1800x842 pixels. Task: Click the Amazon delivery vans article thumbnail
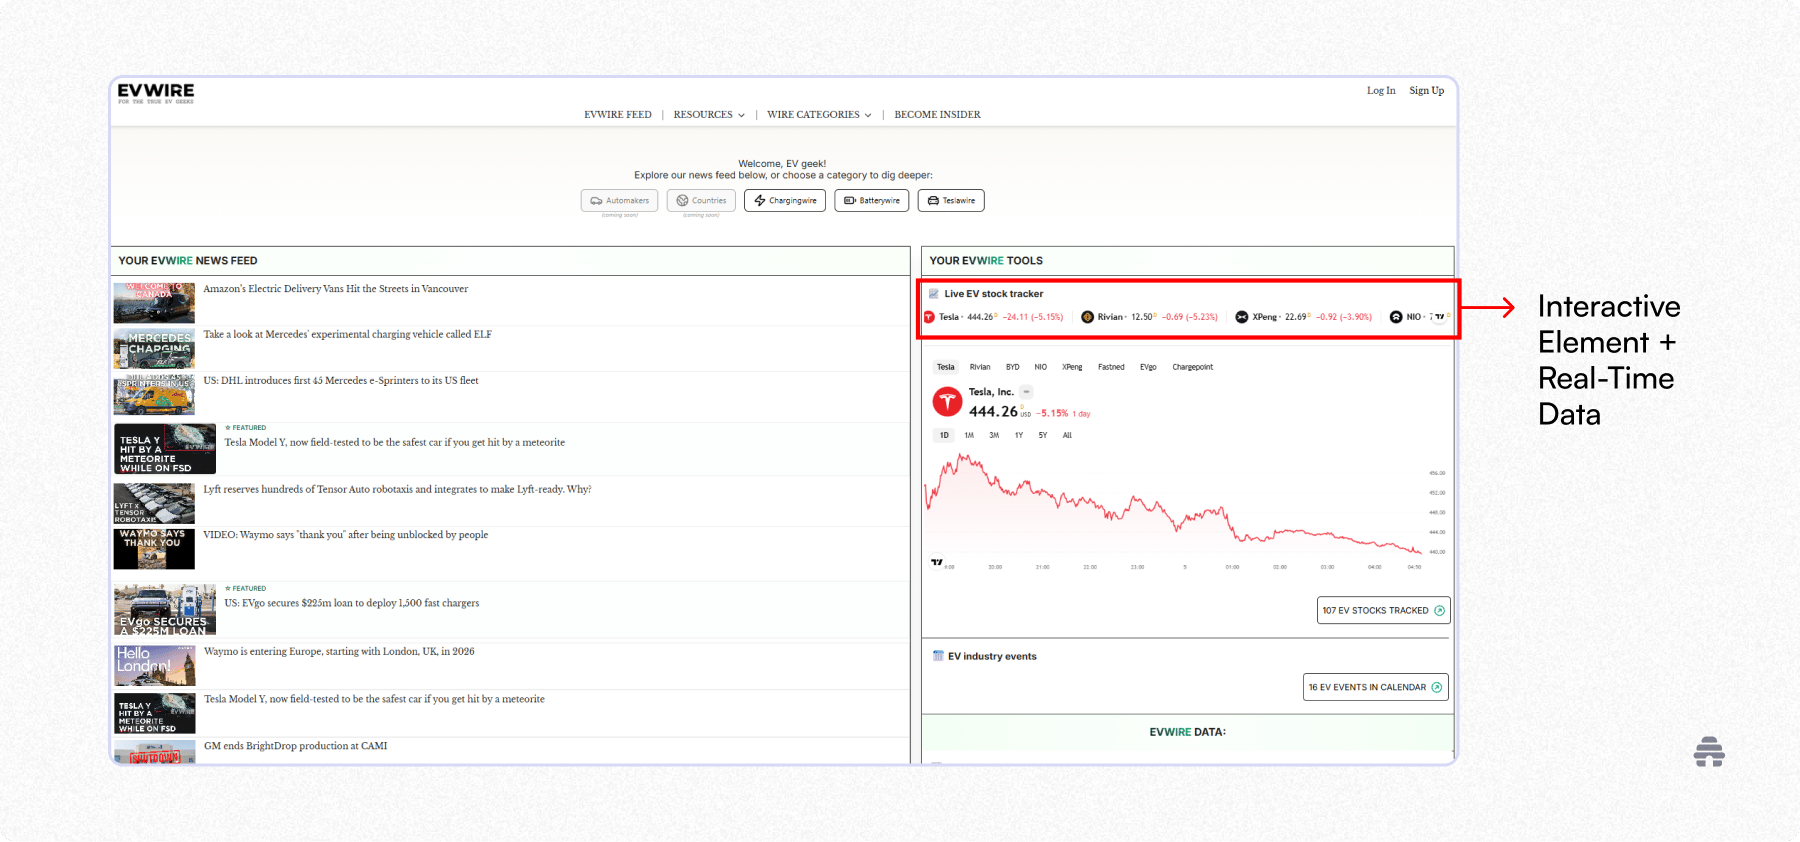[154, 302]
